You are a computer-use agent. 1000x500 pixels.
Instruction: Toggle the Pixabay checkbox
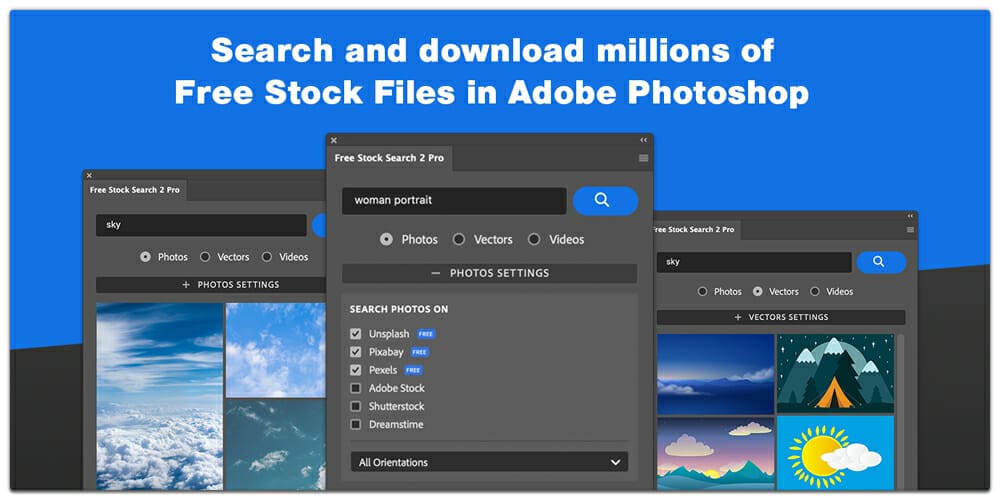tap(356, 351)
